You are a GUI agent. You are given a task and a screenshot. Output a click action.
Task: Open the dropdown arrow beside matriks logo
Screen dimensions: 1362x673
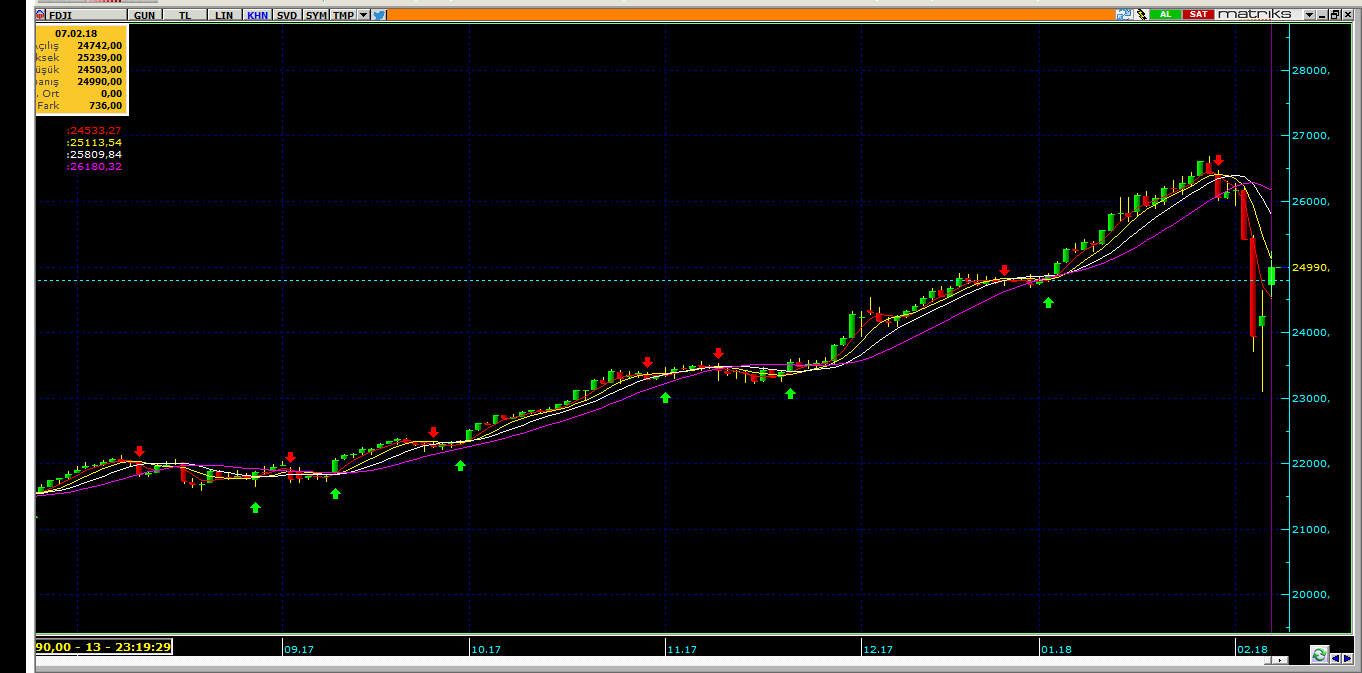(x=1309, y=15)
